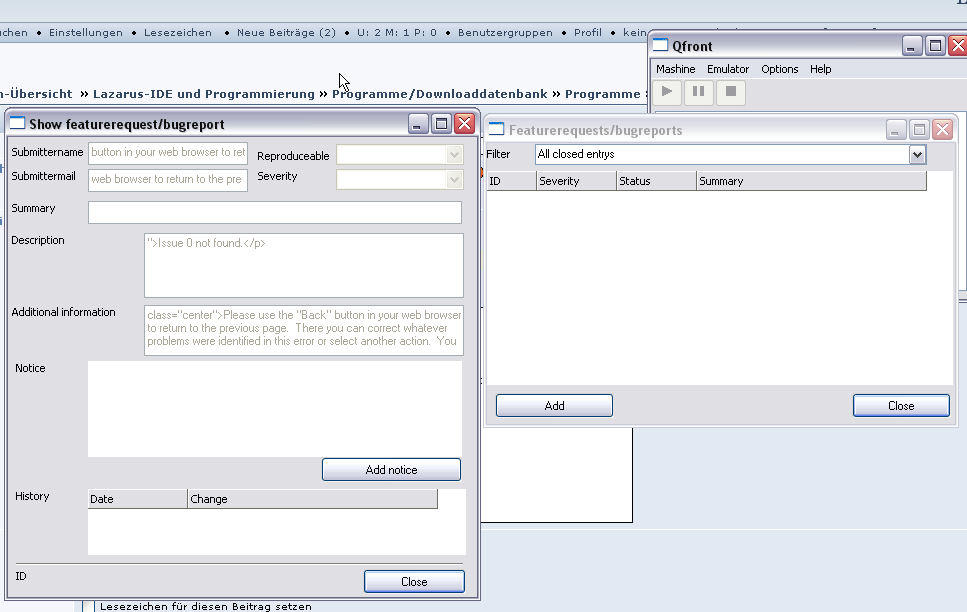
Task: Open the Options menu in Qfront
Action: click(779, 69)
